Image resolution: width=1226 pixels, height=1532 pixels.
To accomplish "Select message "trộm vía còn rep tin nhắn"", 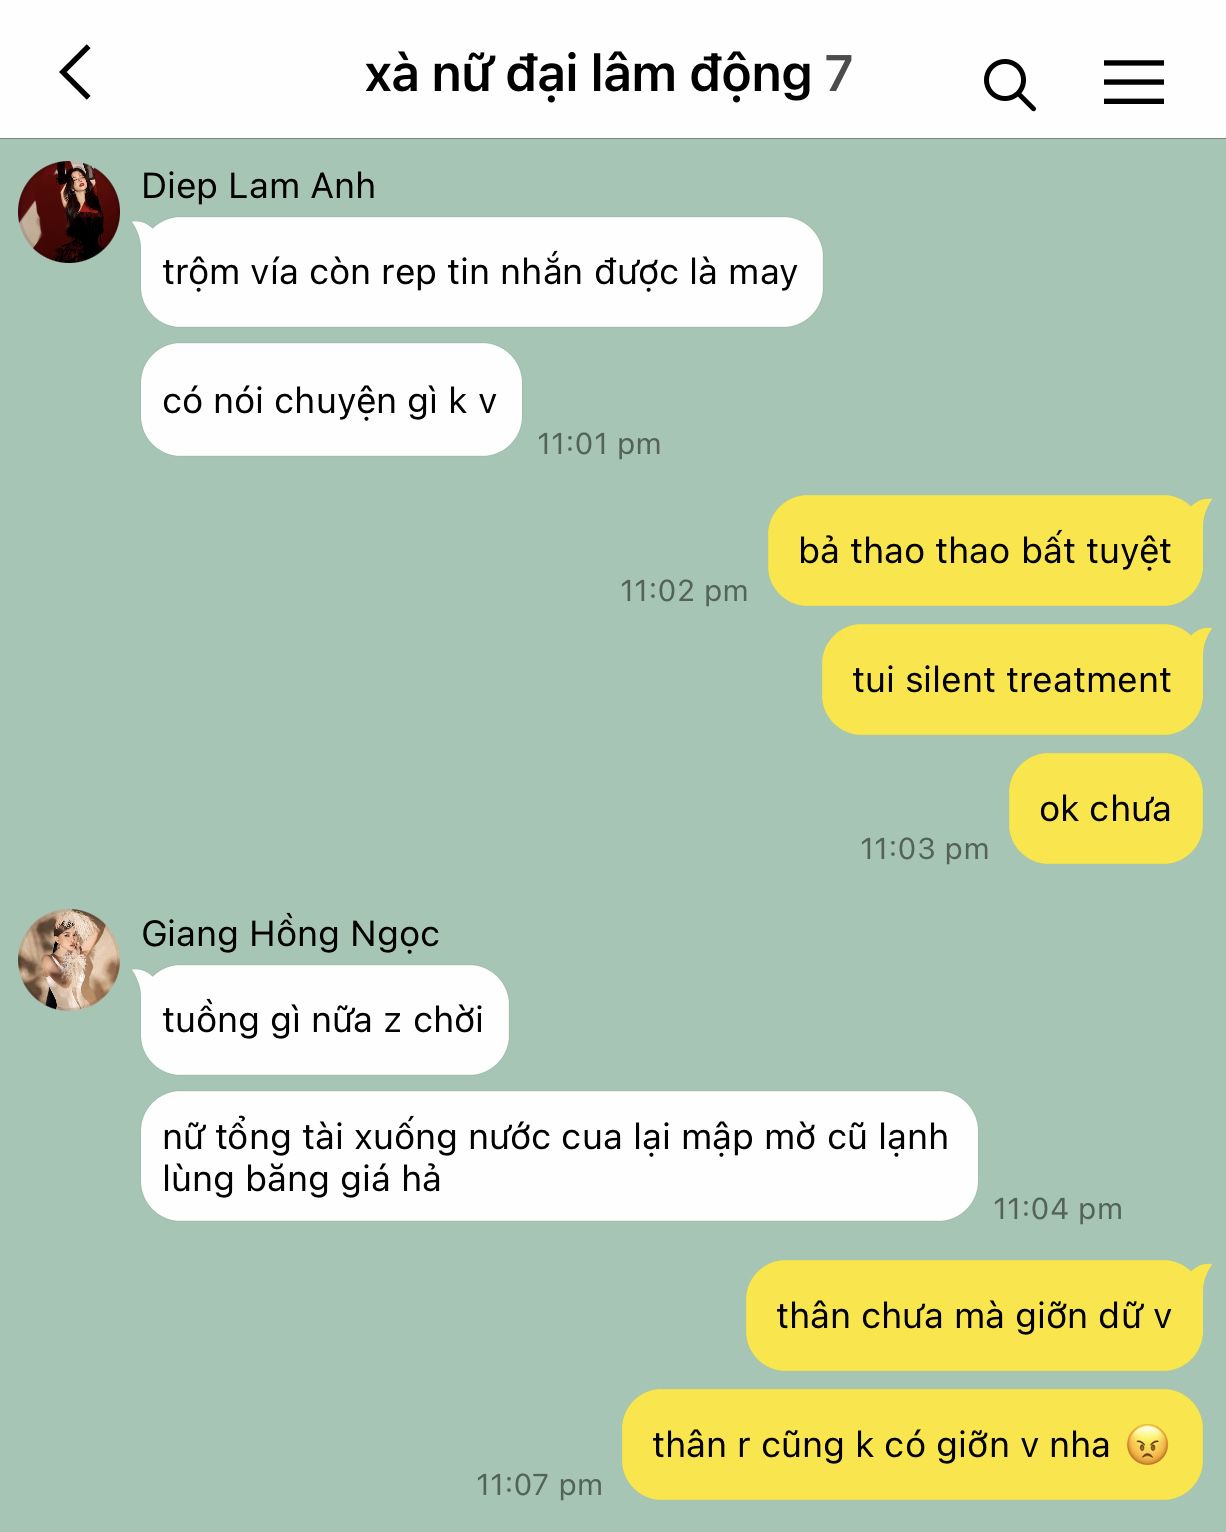I will pos(481,272).
